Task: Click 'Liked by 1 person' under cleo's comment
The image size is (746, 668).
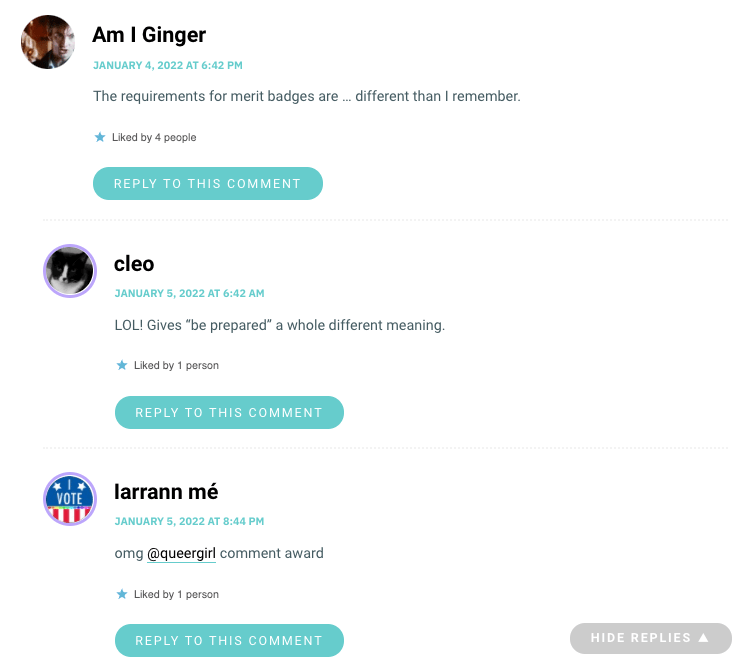Action: click(176, 365)
